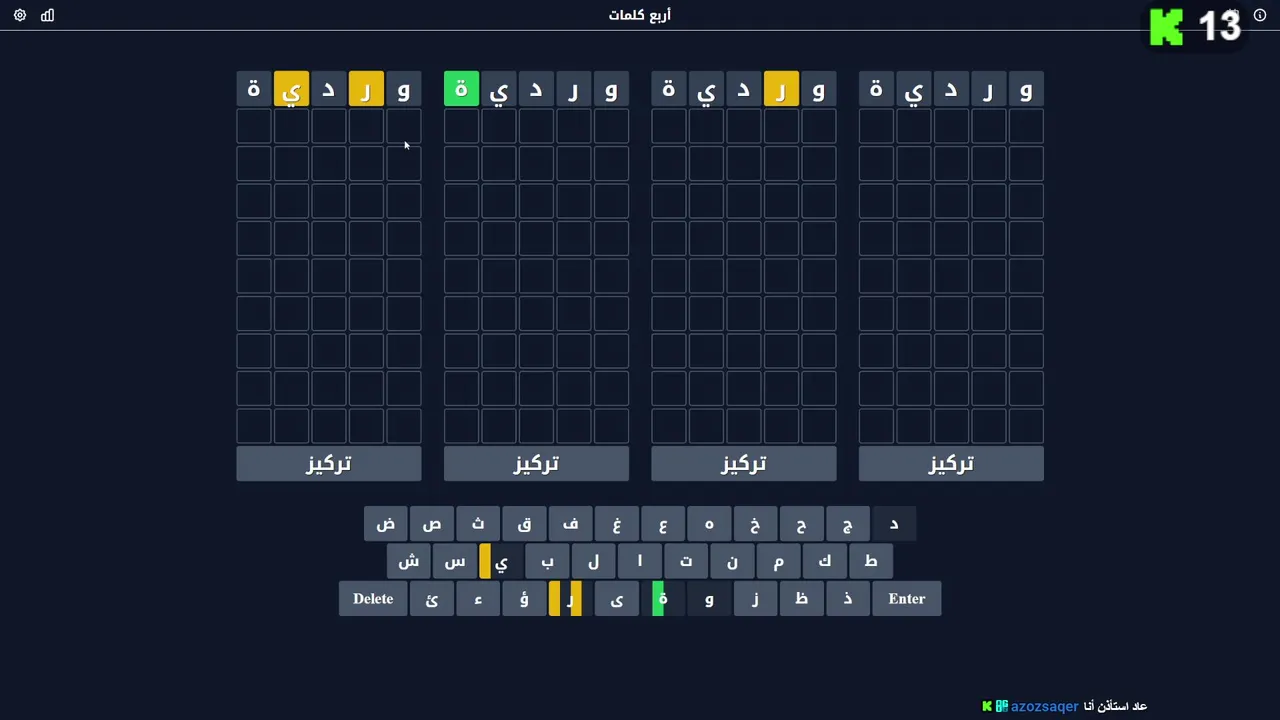Tap the ض key on the keyboard
Viewport: 1280px width, 720px height.
386,524
